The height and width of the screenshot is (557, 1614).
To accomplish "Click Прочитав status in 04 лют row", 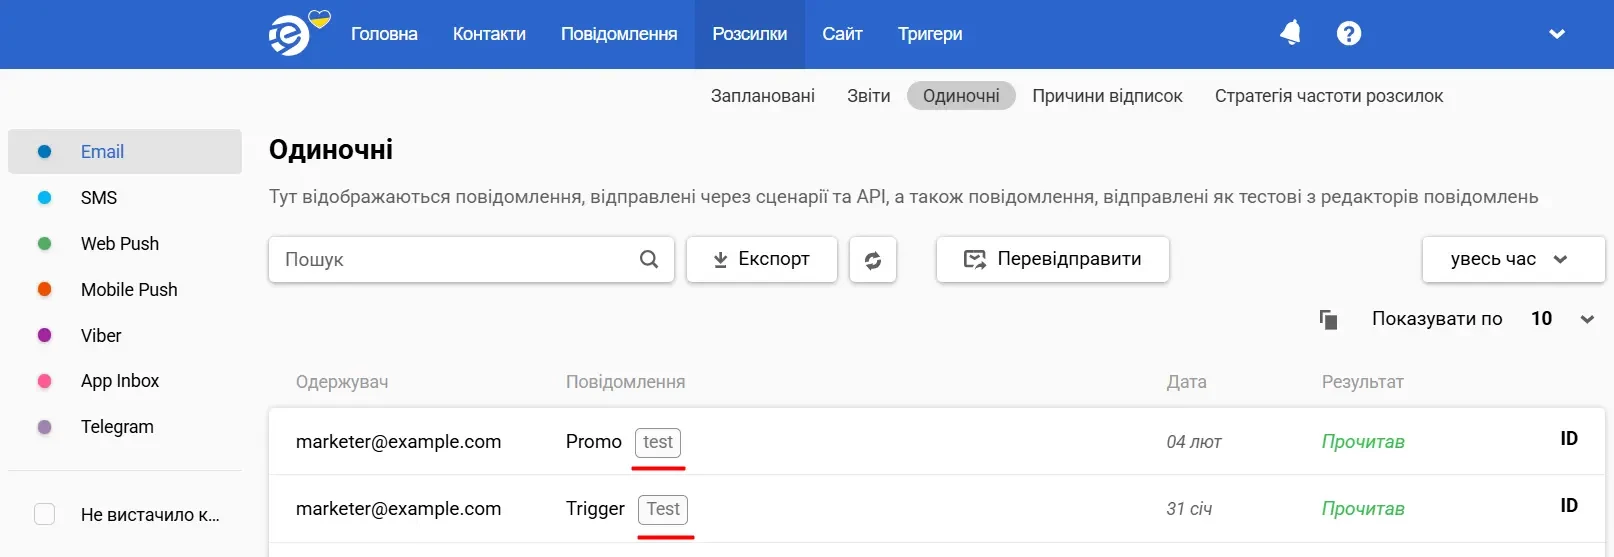I will tap(1363, 442).
